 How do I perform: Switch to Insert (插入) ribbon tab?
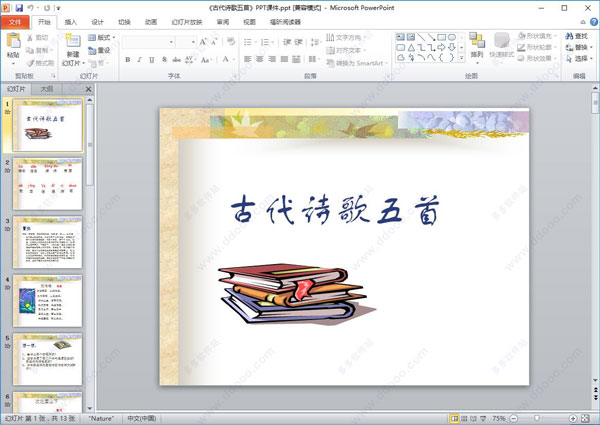click(x=70, y=22)
